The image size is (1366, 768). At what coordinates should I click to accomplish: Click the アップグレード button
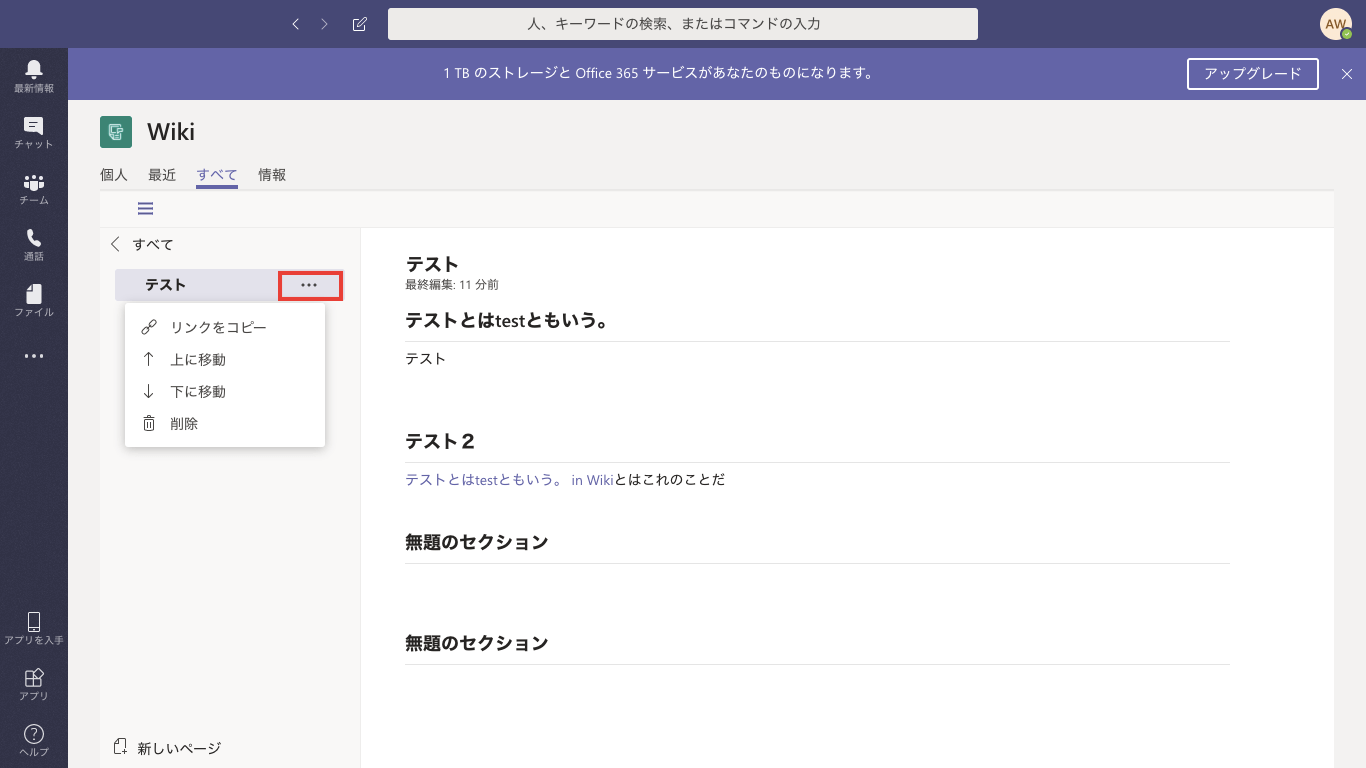(x=1253, y=73)
